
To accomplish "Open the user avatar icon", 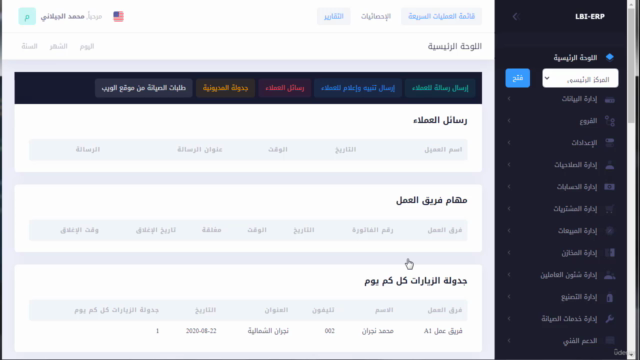I will (27, 16).
